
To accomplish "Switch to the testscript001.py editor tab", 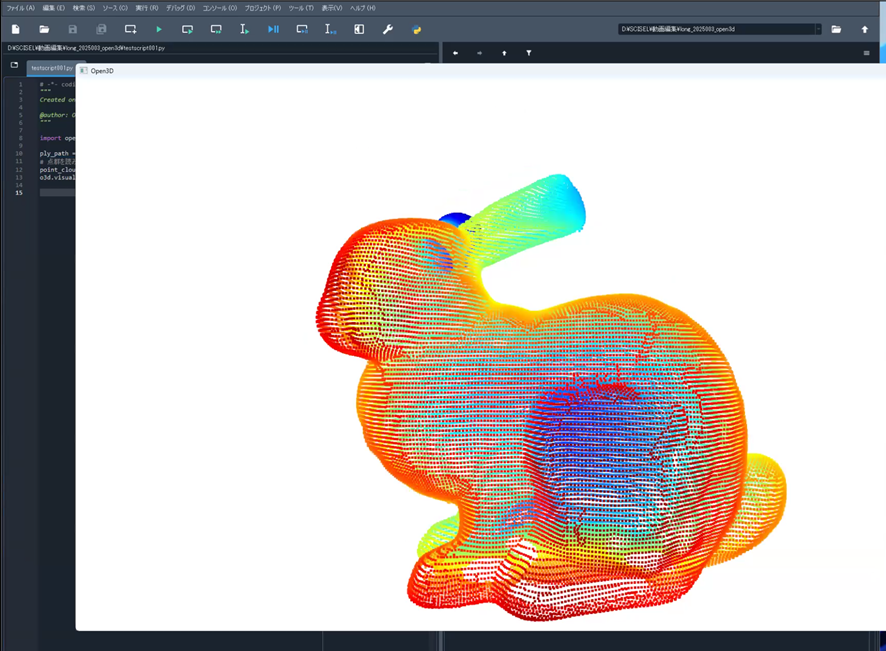I will pyautogui.click(x=52, y=68).
